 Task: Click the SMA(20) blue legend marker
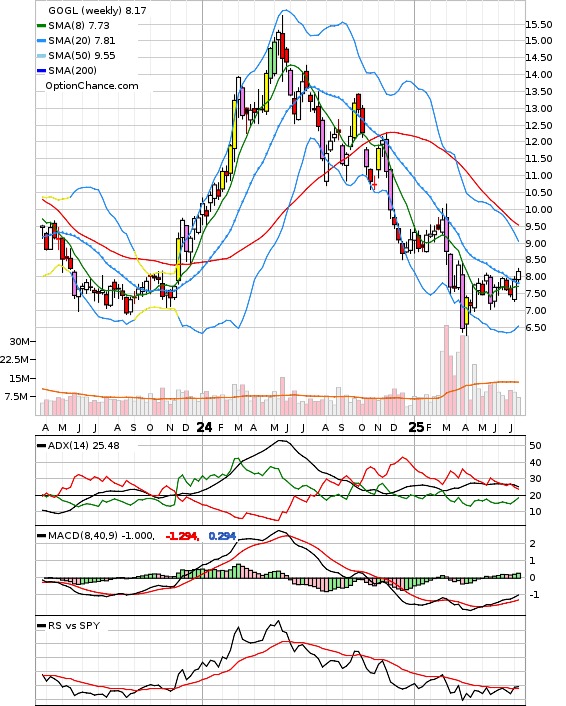41,41
